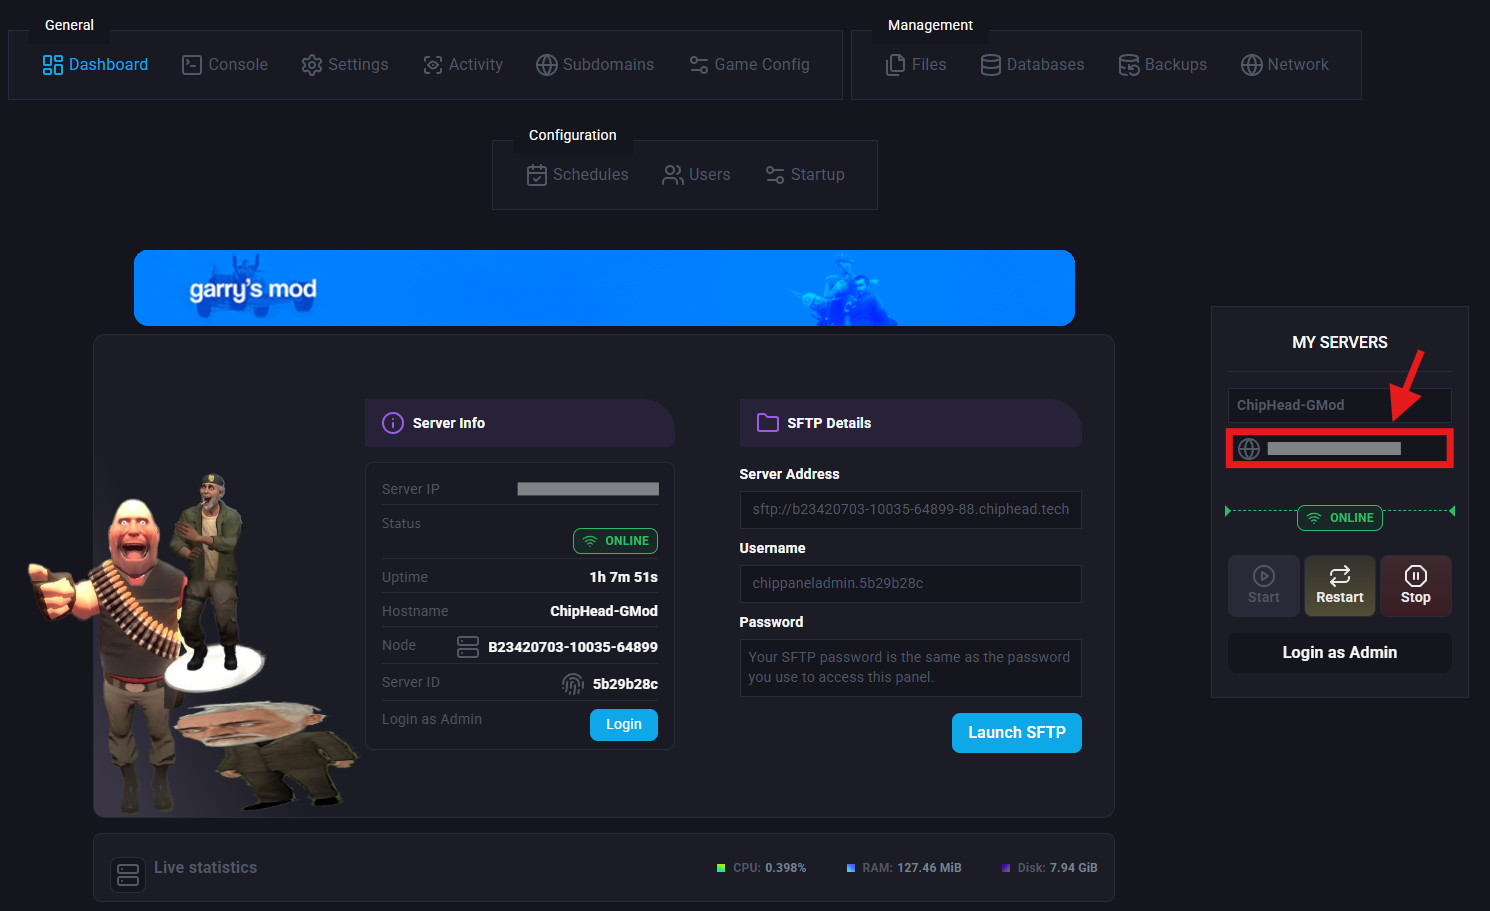Open the Files manager
The image size is (1490, 911).
[916, 65]
